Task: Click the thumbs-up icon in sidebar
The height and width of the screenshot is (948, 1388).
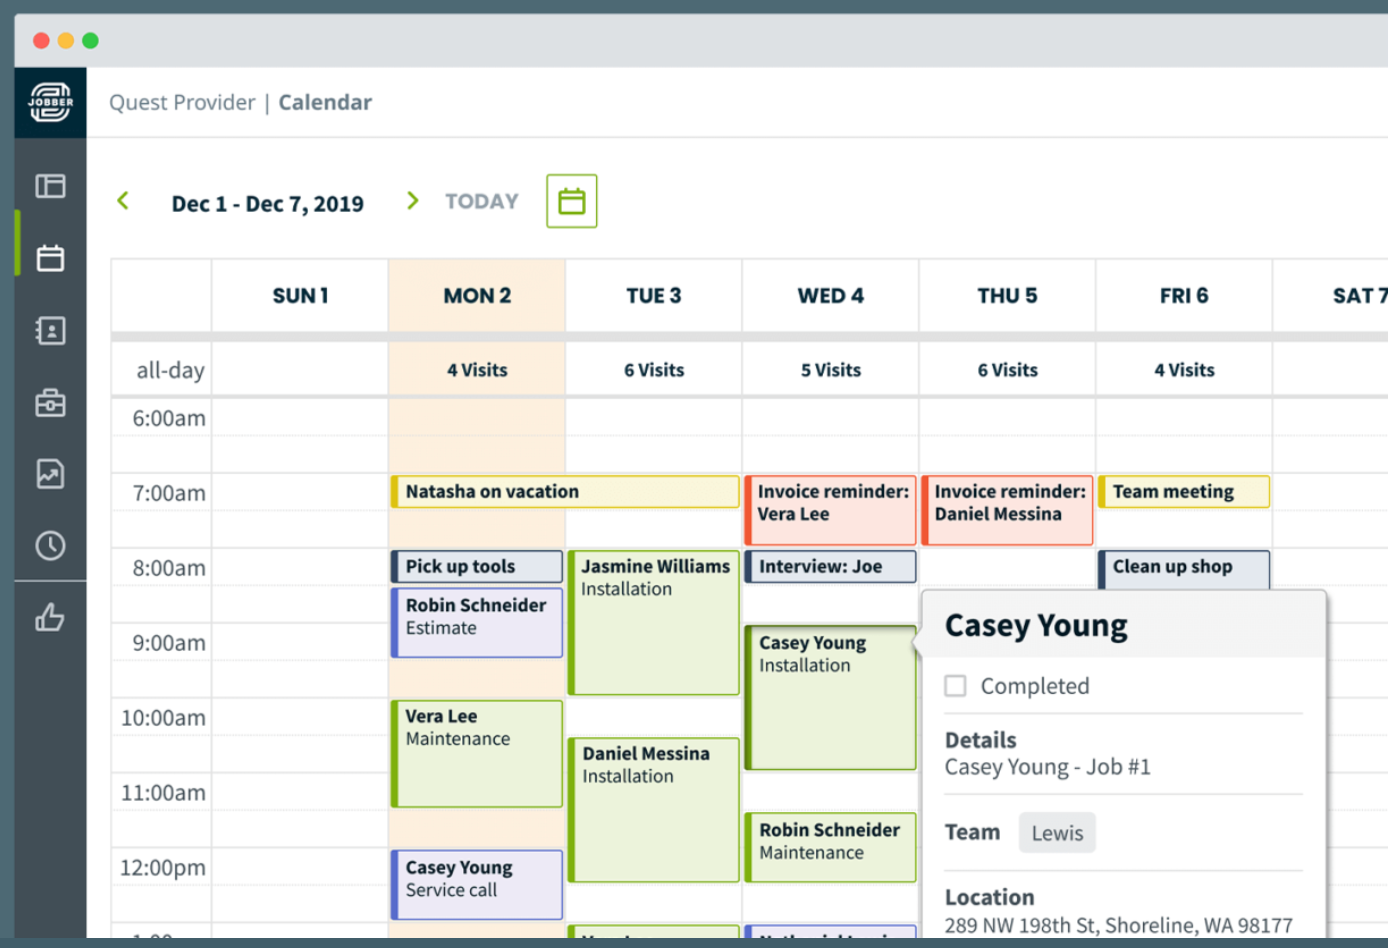Action: coord(50,618)
